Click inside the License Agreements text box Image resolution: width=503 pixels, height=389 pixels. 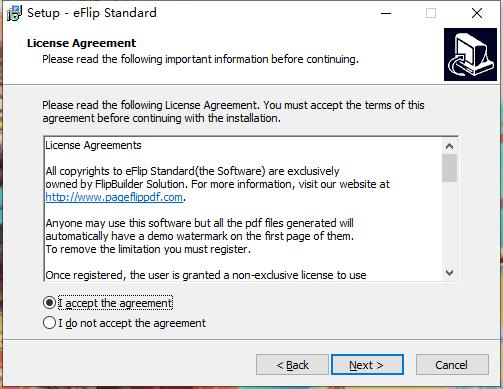[243, 209]
